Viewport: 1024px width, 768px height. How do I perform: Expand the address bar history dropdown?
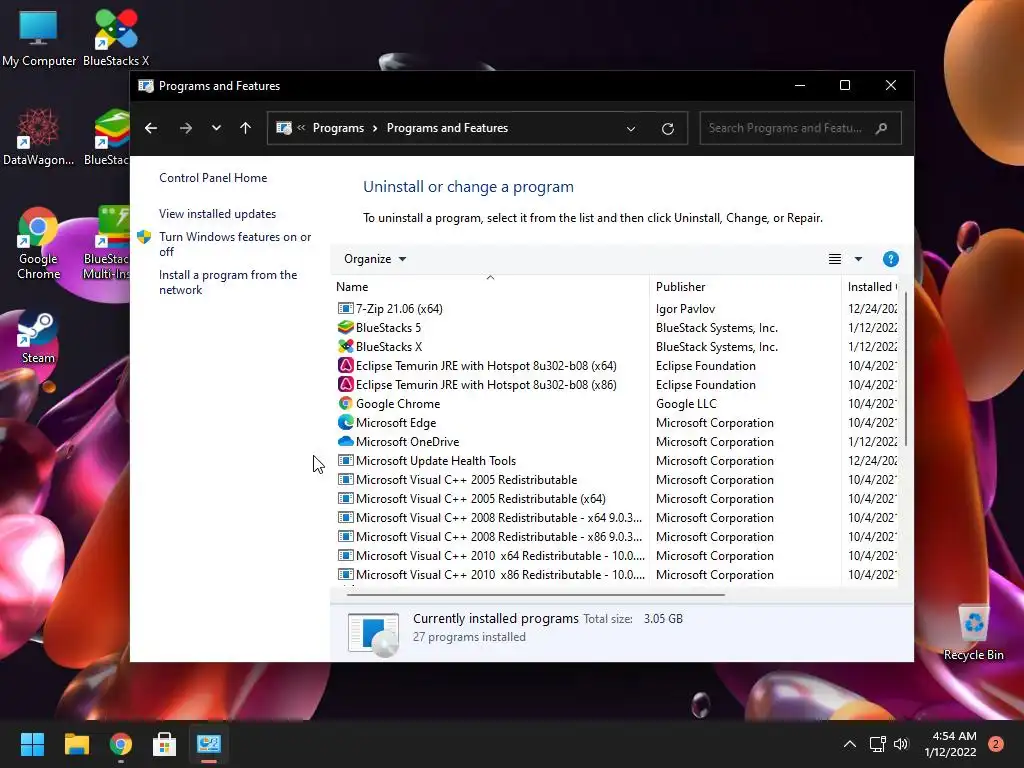pyautogui.click(x=631, y=129)
